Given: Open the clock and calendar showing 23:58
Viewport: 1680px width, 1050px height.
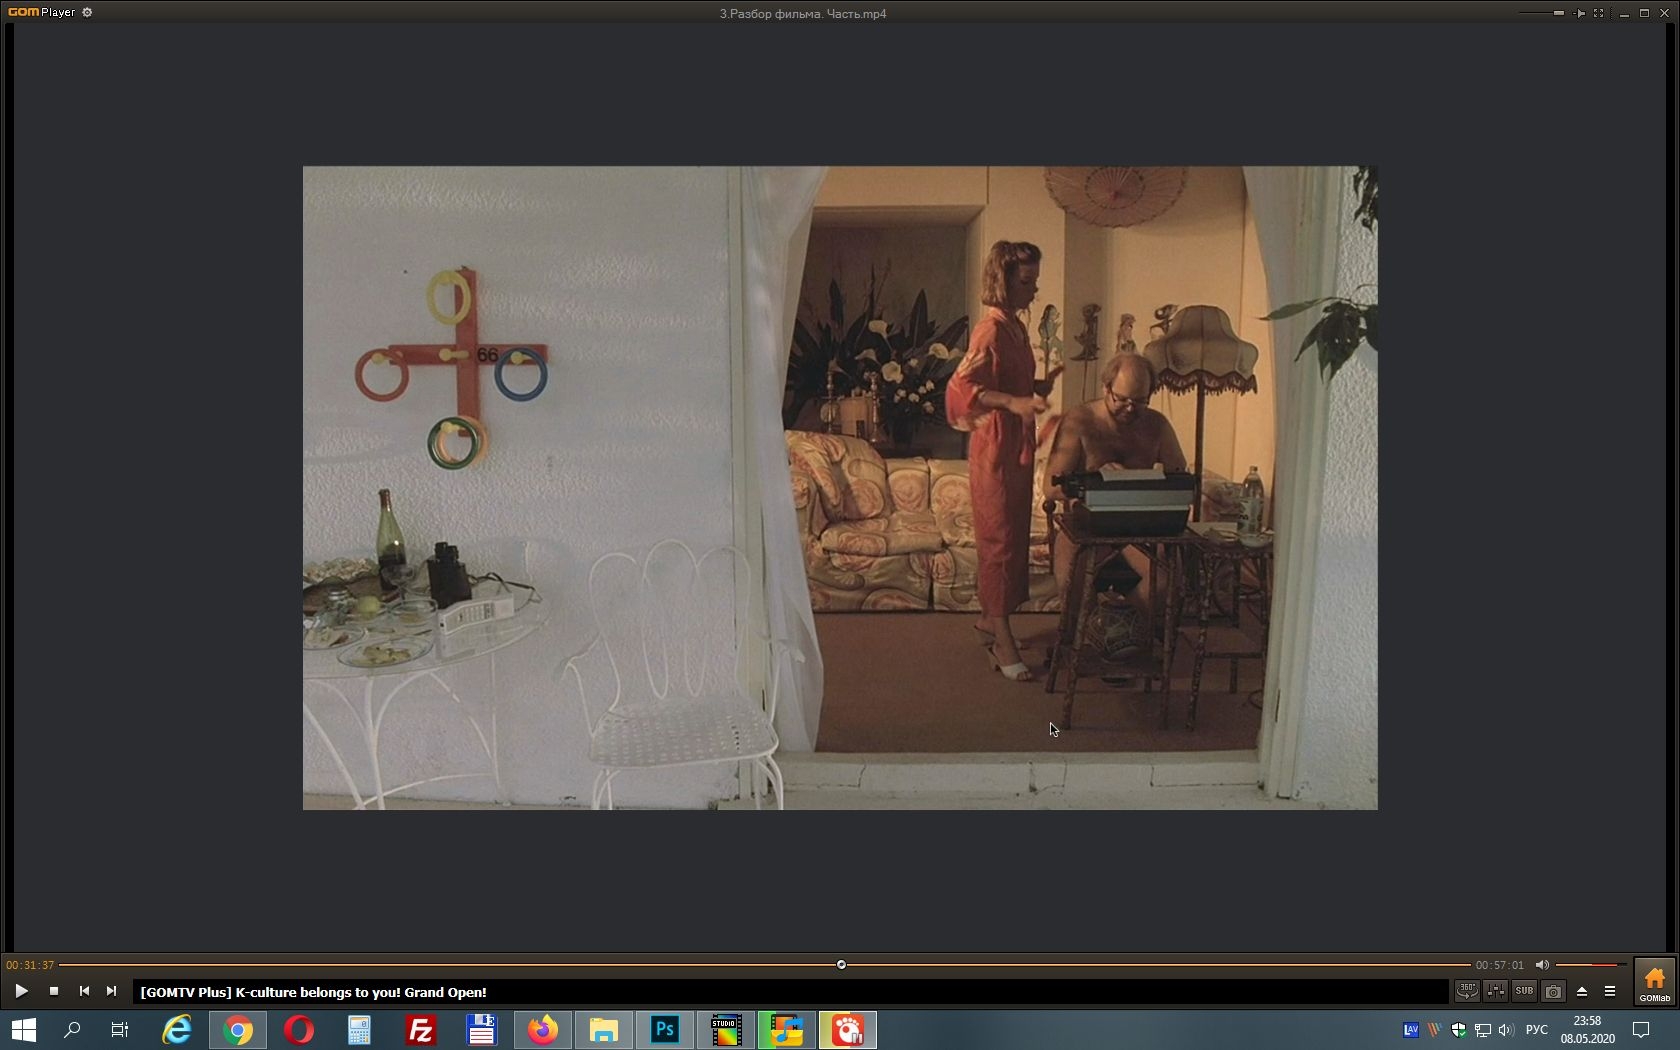Looking at the screenshot, I should tap(1588, 1030).
